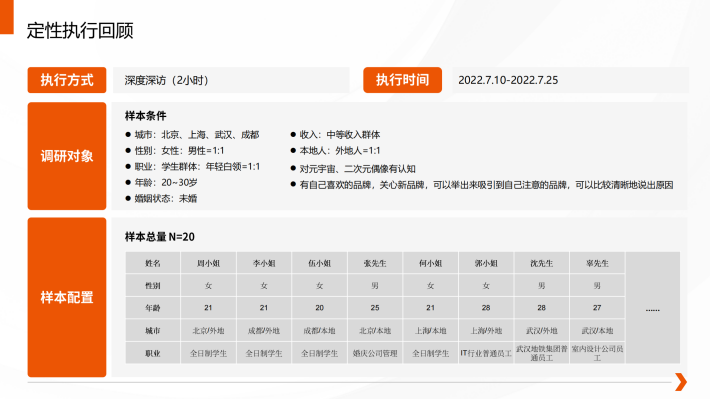Select the 婚庆公司管理 occupation cell
Image resolution: width=710 pixels, height=399 pixels.
click(x=375, y=353)
